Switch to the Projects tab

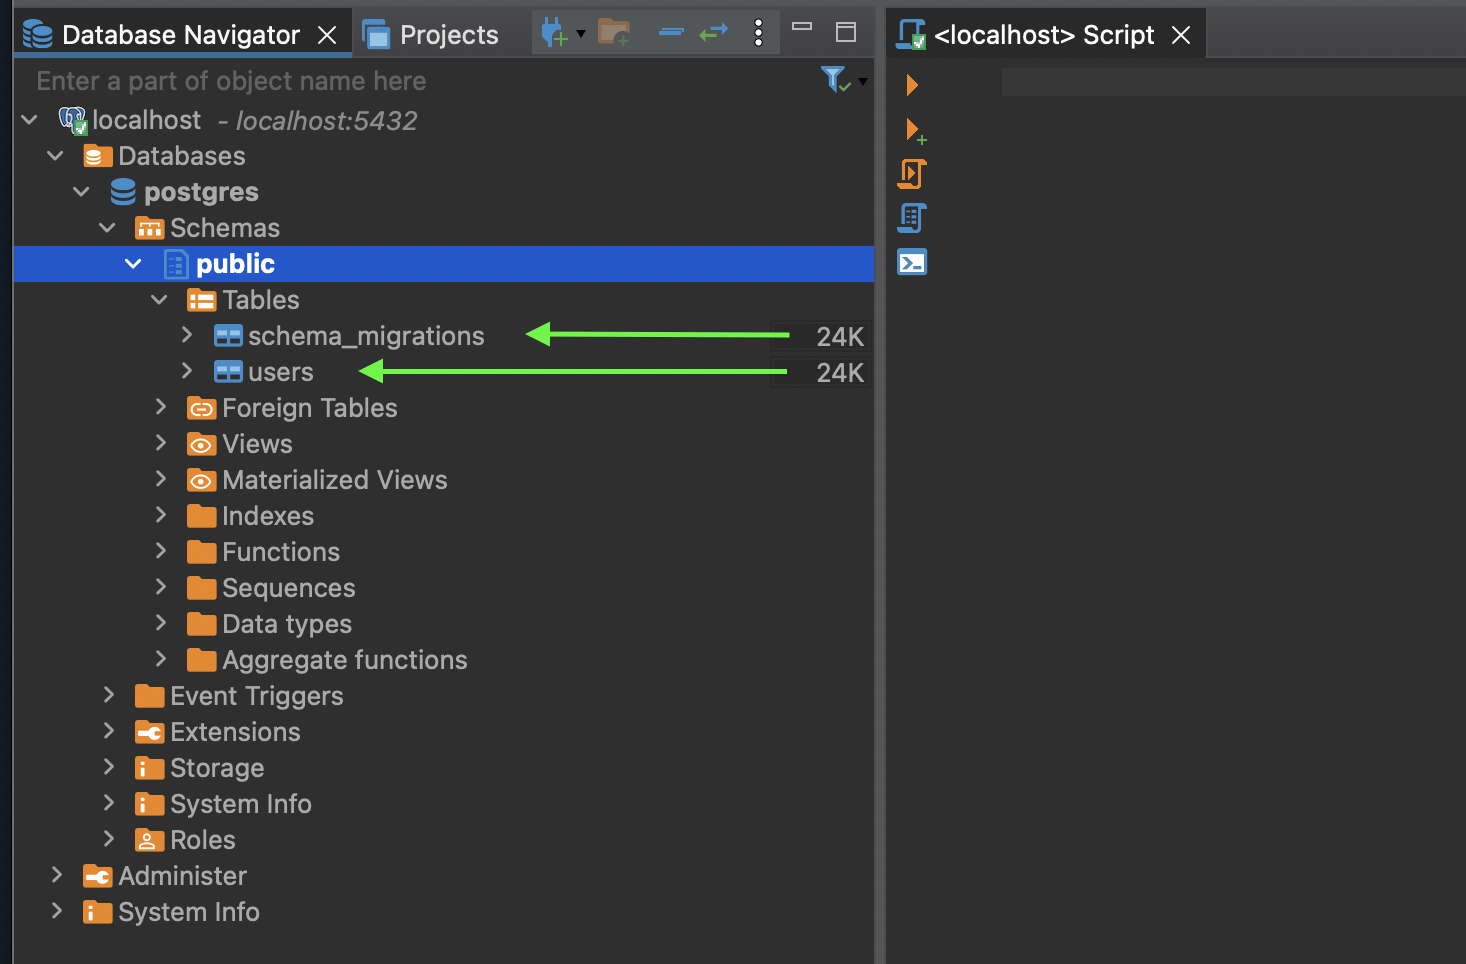430,34
